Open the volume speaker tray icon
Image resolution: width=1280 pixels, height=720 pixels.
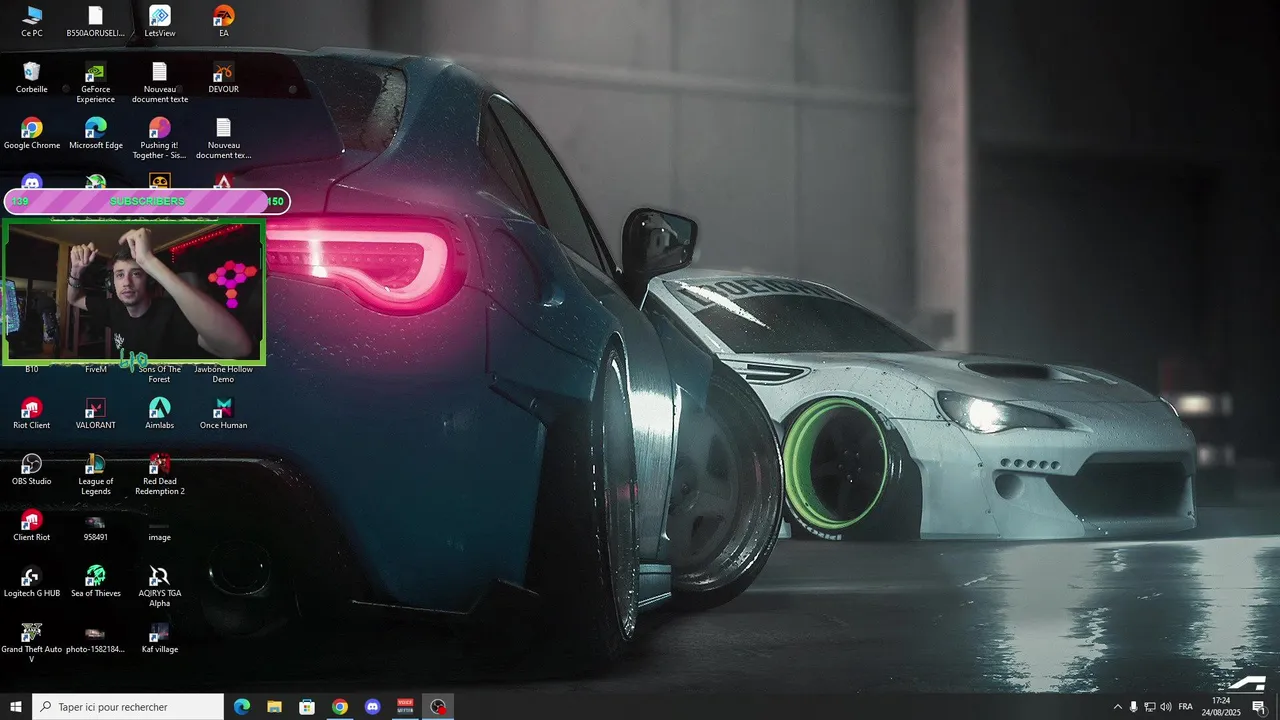click(1165, 707)
